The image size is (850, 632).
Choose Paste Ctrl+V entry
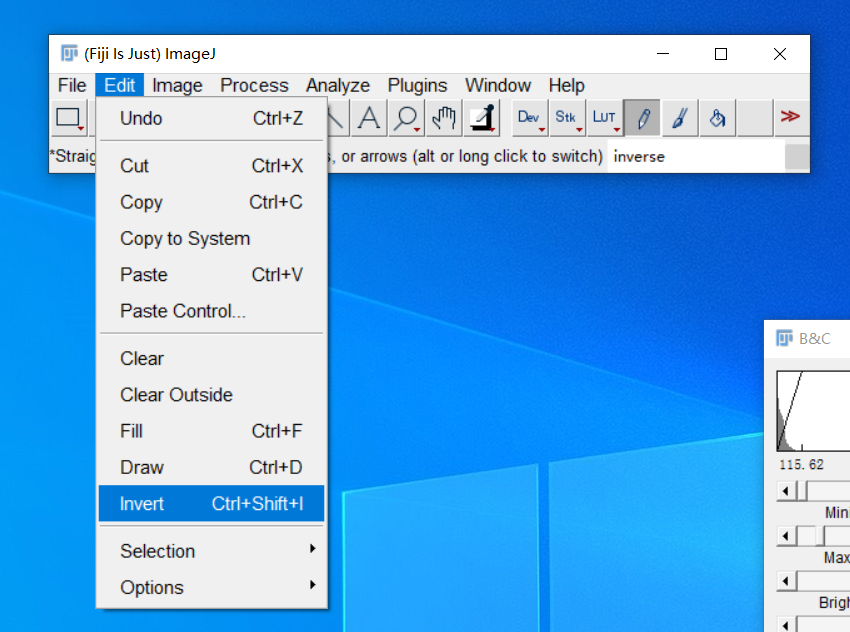(211, 274)
